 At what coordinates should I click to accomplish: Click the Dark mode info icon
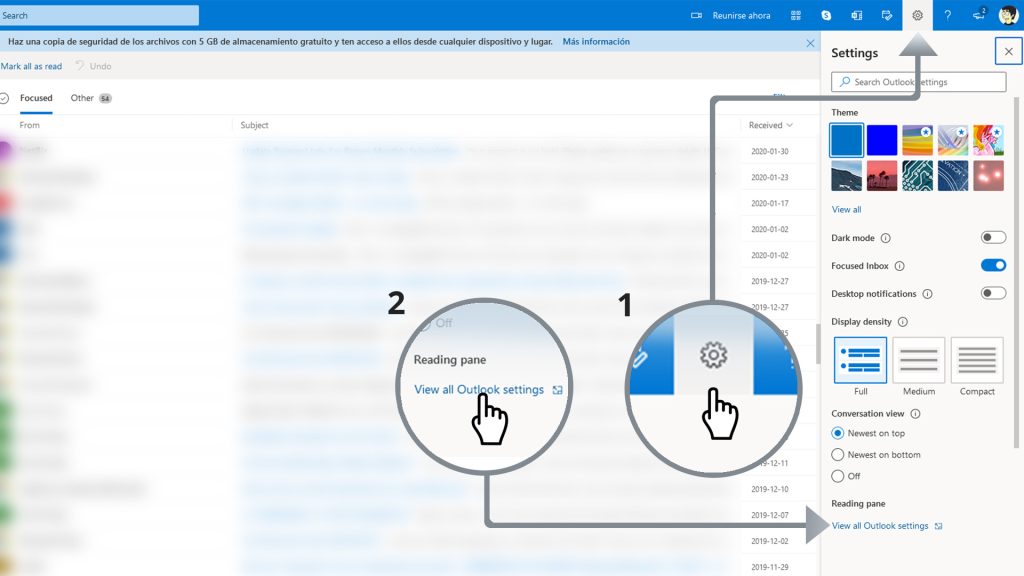(886, 238)
